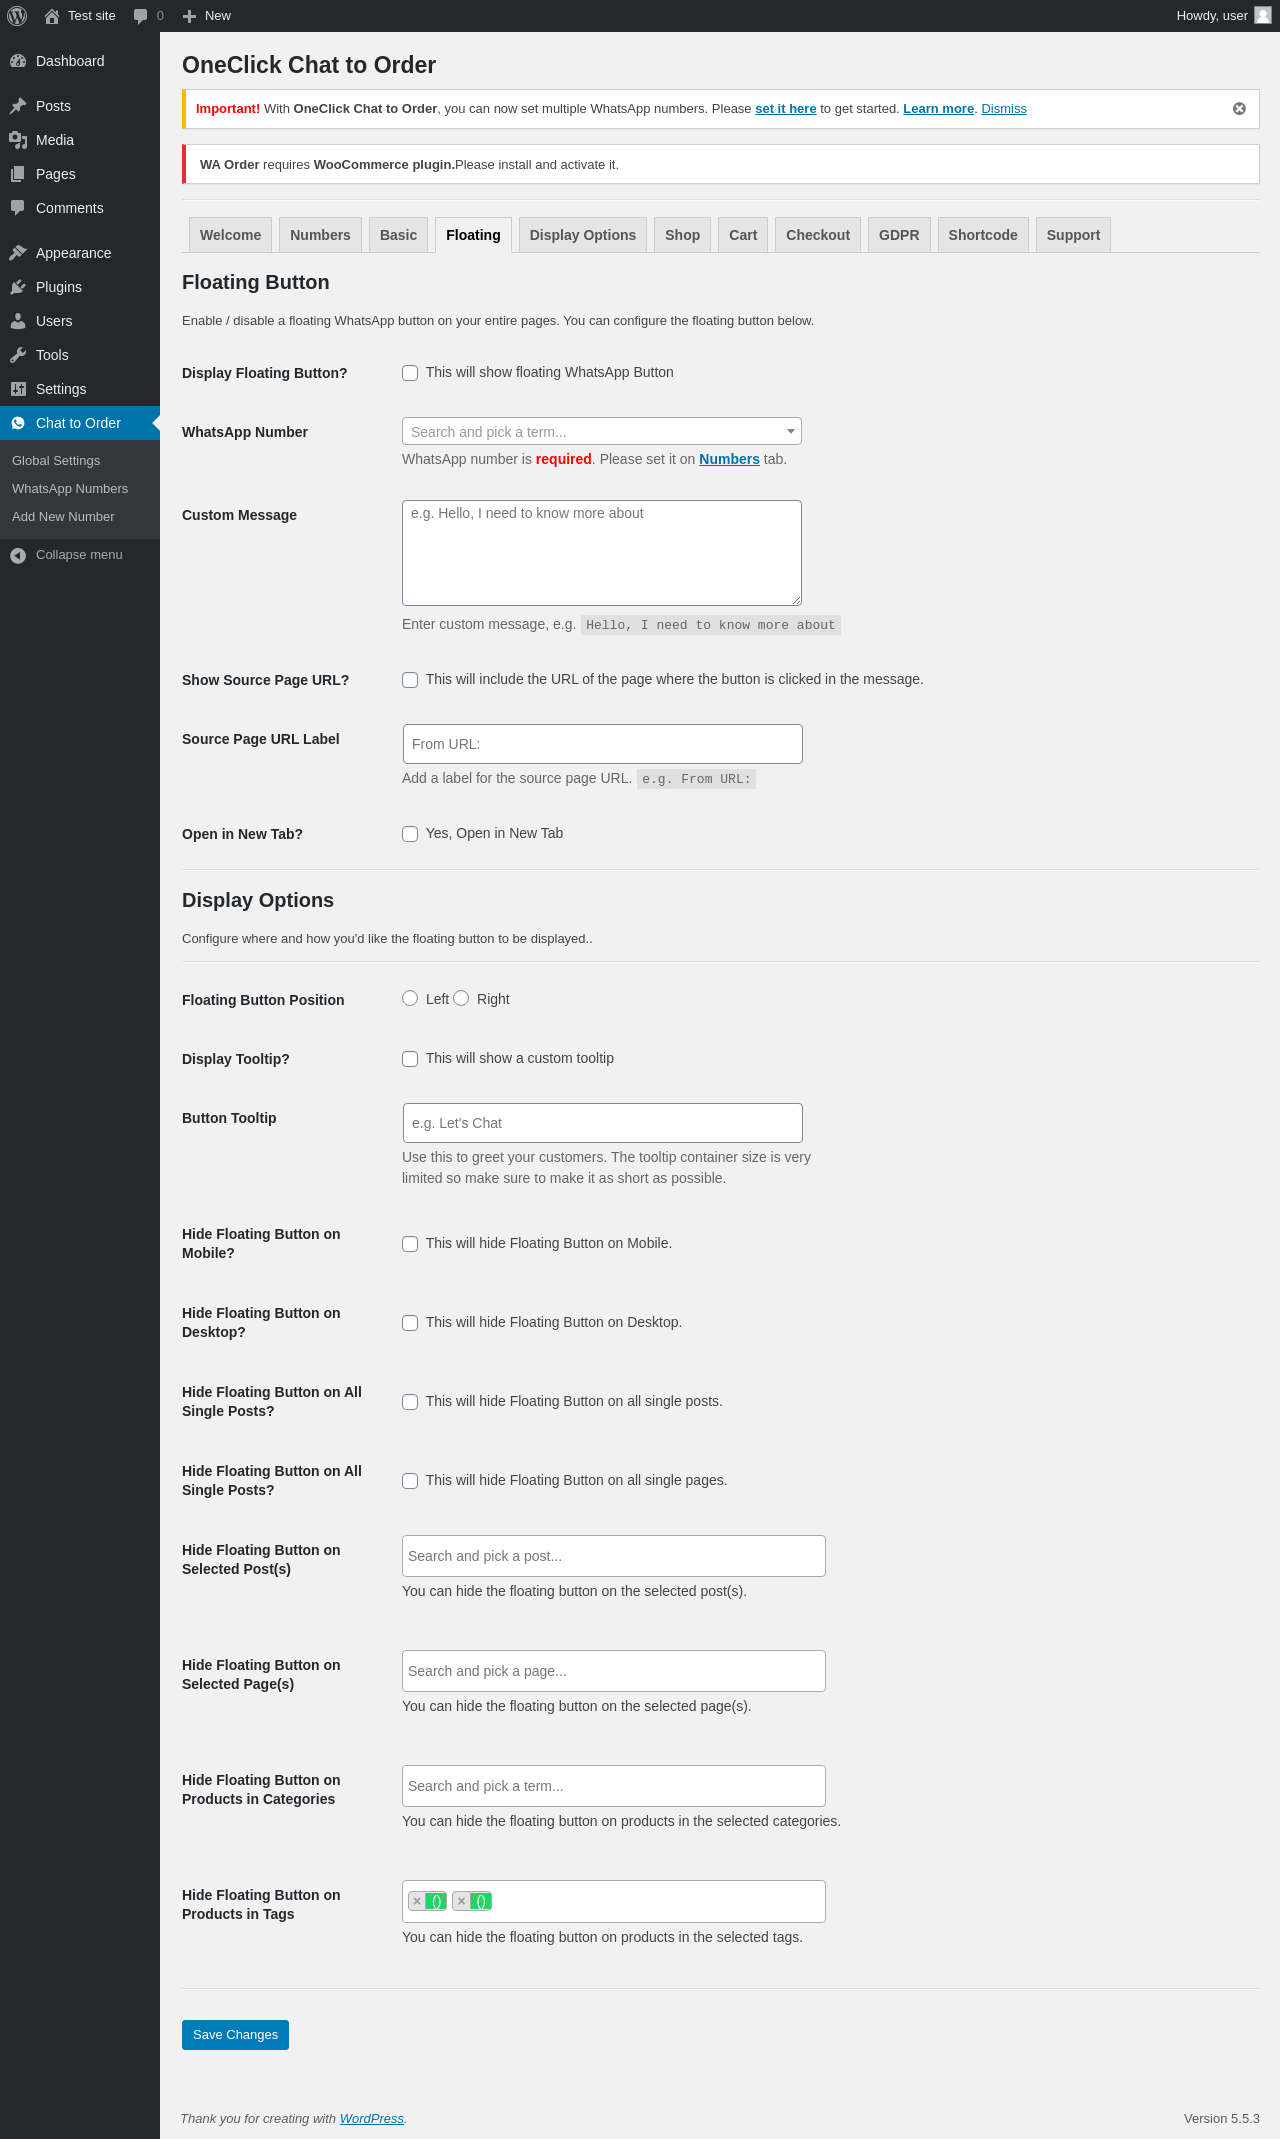Tick Yes, Open in New Tab
This screenshot has height=2139, width=1280.
point(410,834)
